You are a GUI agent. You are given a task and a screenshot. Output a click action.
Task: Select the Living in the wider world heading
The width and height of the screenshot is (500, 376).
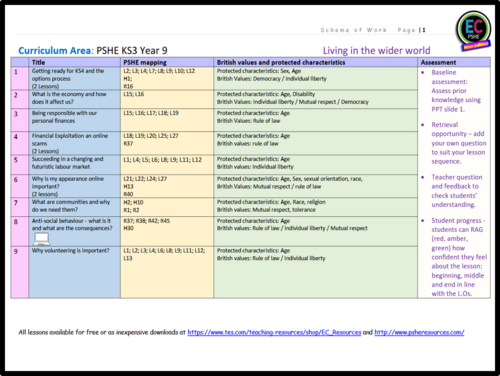(x=376, y=51)
